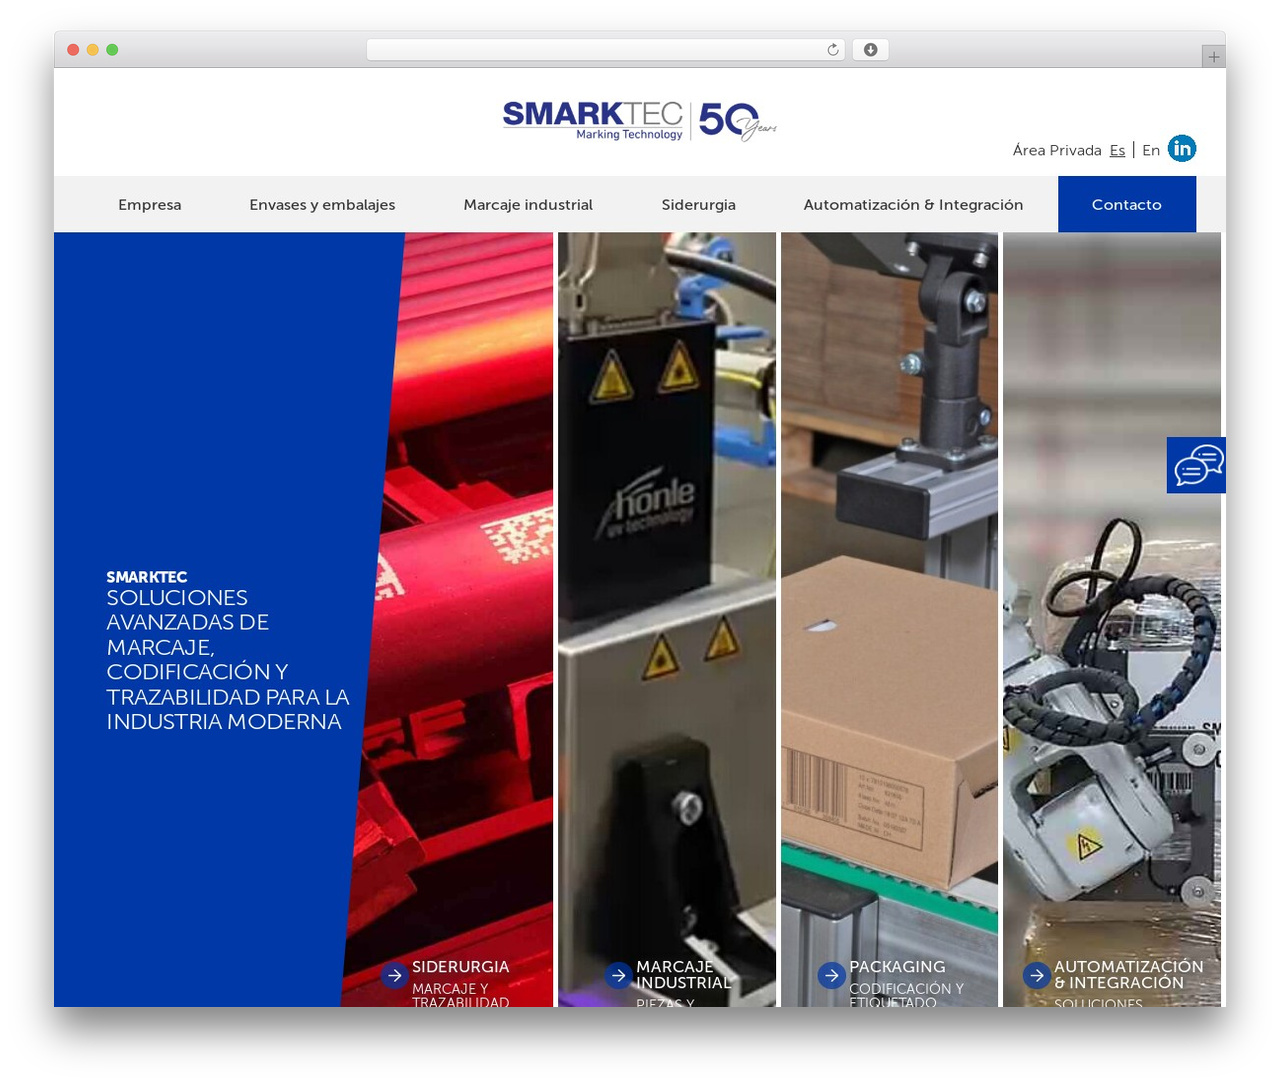The height and width of the screenshot is (1084, 1280).
Task: Click the arrow icon beside Marcaje Industrial
Action: 619,975
